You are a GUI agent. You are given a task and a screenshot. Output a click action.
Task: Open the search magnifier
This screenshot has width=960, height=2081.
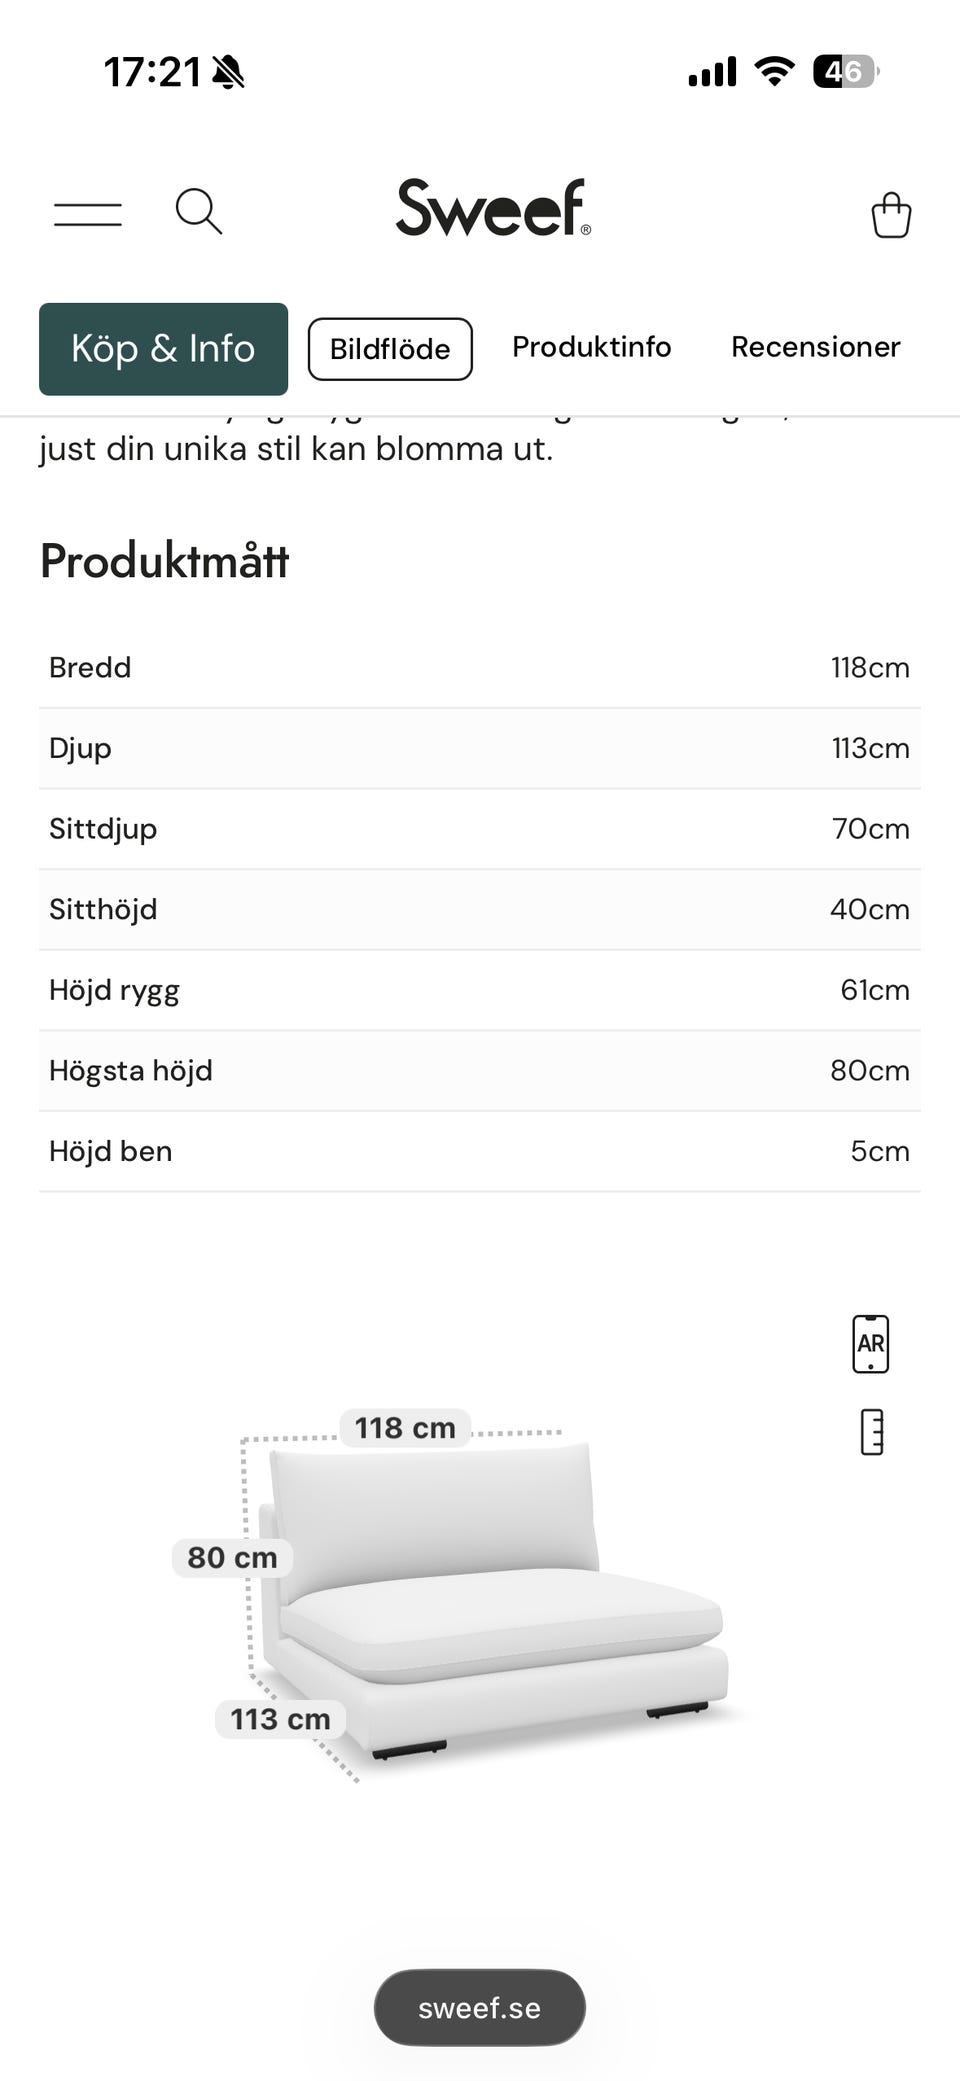[x=198, y=211]
